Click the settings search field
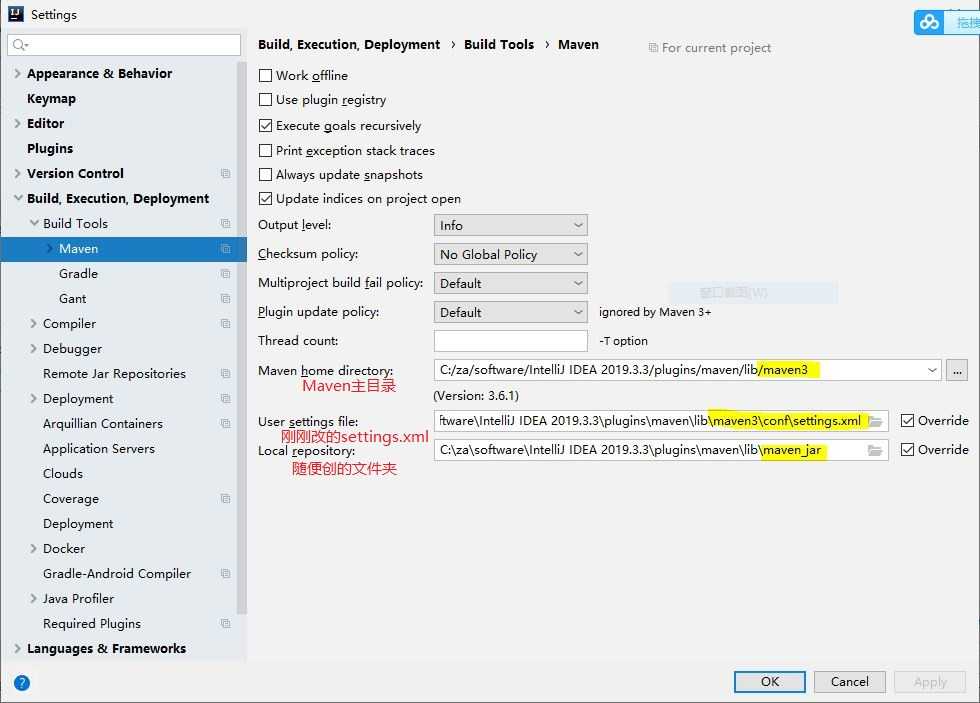 [124, 45]
